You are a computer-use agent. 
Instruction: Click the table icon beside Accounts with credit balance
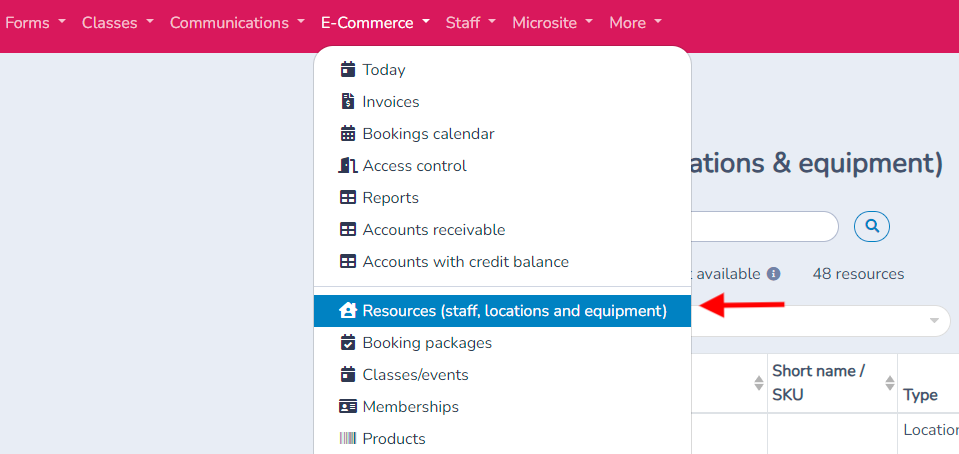coord(347,261)
